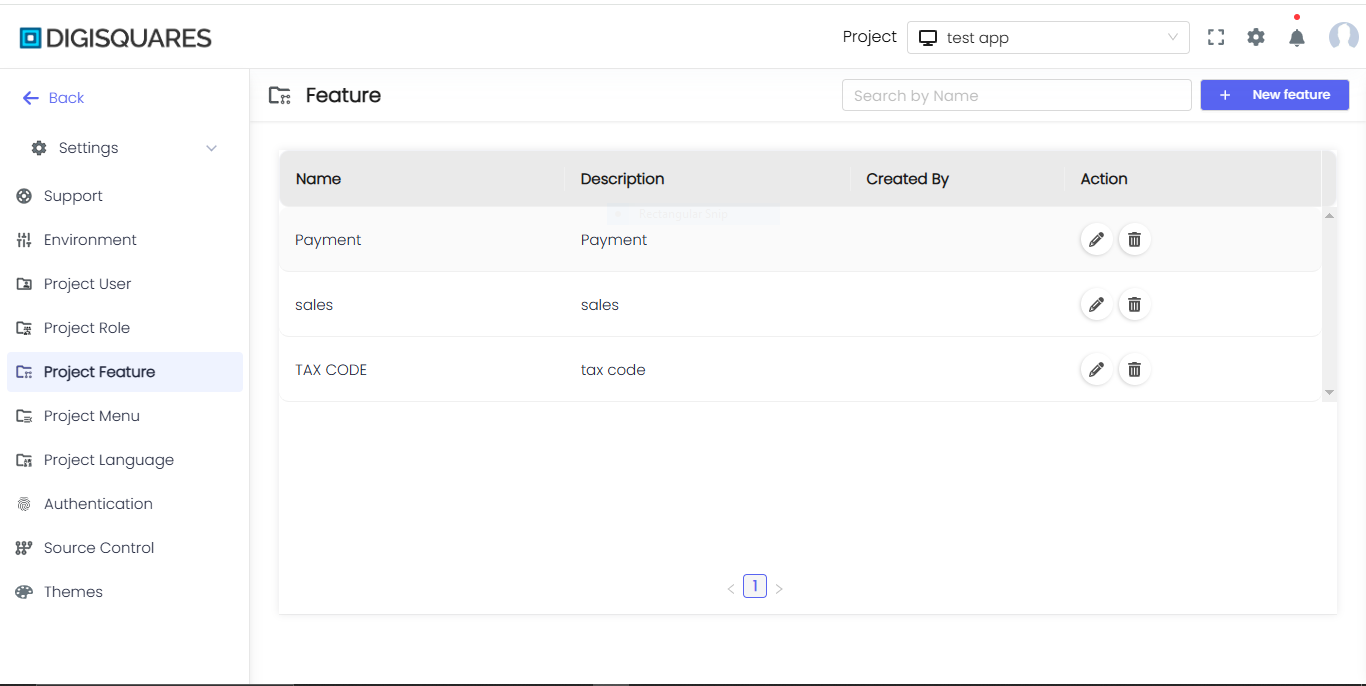The width and height of the screenshot is (1366, 686).
Task: Click the Project Role folder icon
Action: coord(24,328)
